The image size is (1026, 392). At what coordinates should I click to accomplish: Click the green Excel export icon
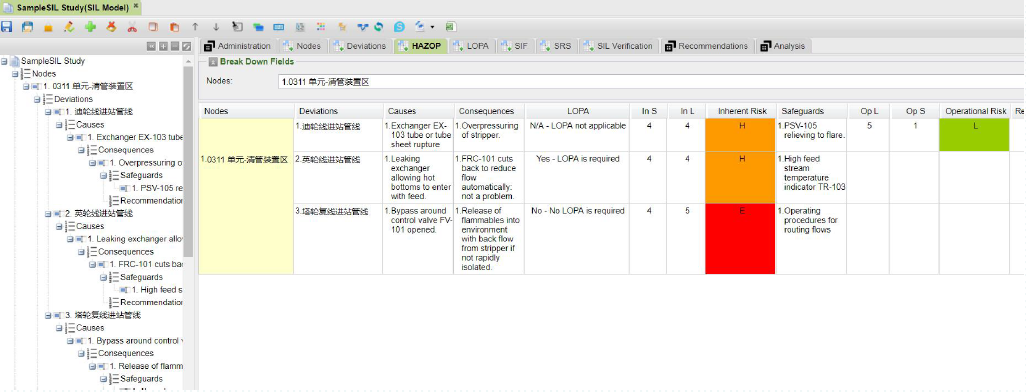pyautogui.click(x=451, y=27)
